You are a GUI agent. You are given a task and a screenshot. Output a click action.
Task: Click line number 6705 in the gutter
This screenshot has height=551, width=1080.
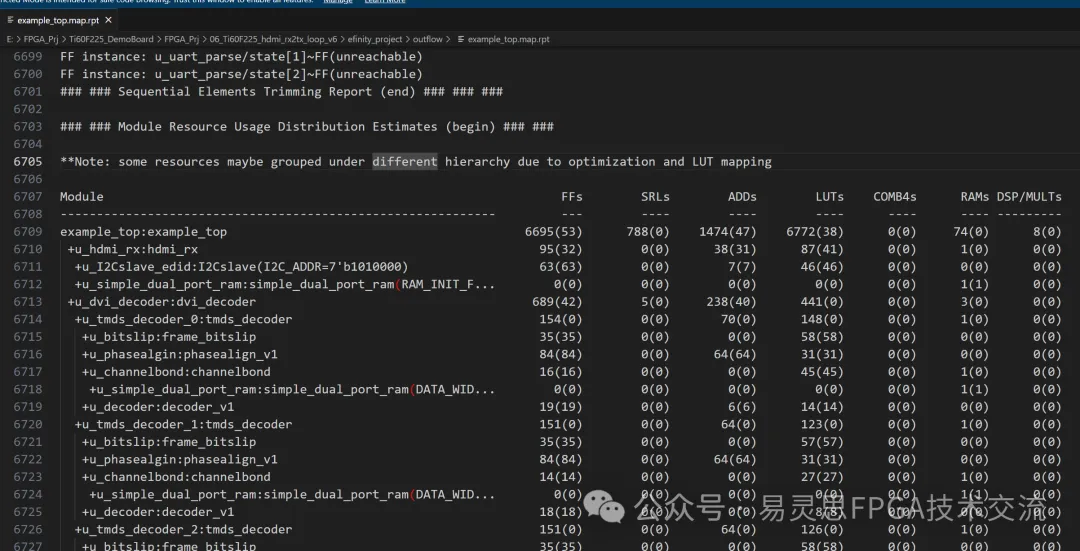click(28, 162)
